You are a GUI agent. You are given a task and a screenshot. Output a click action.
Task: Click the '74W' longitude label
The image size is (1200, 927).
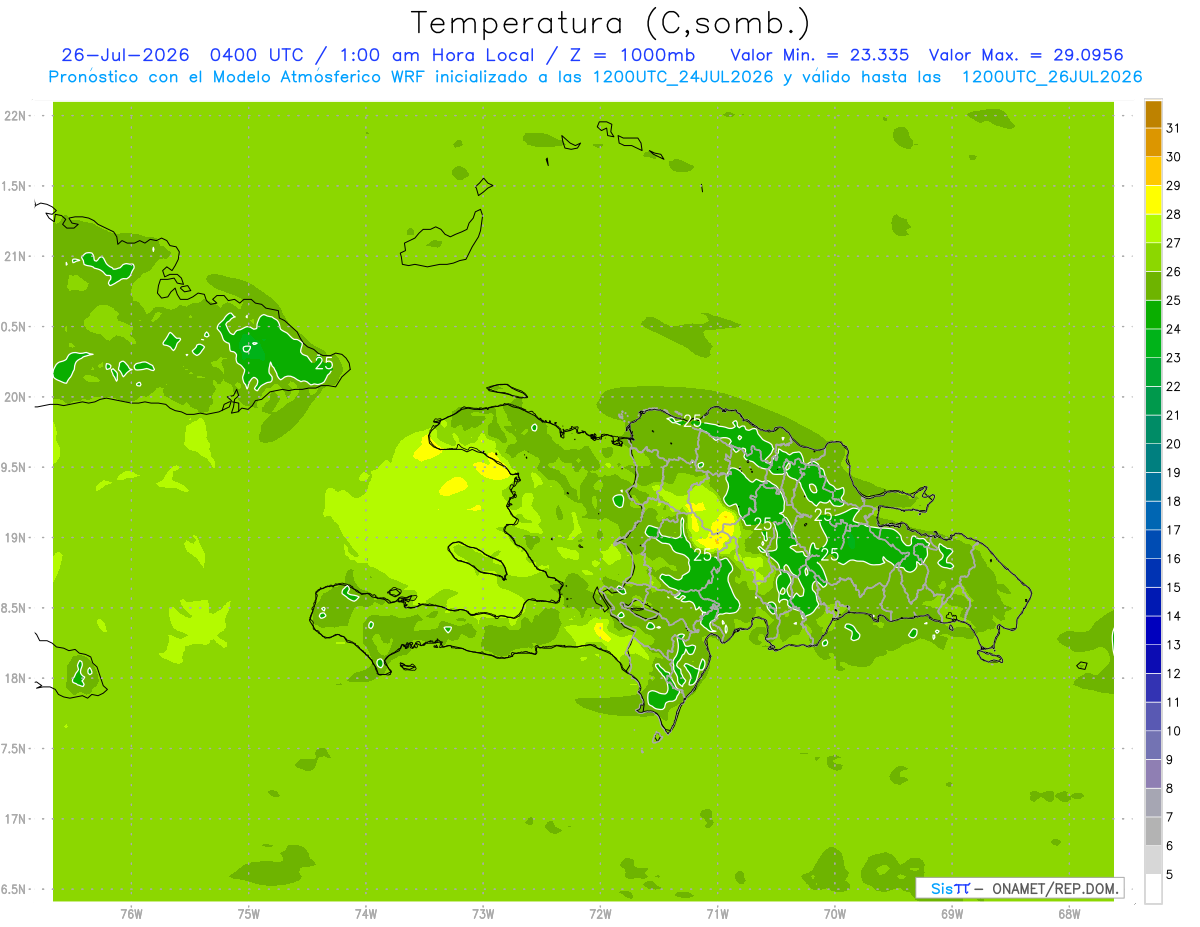(x=366, y=913)
